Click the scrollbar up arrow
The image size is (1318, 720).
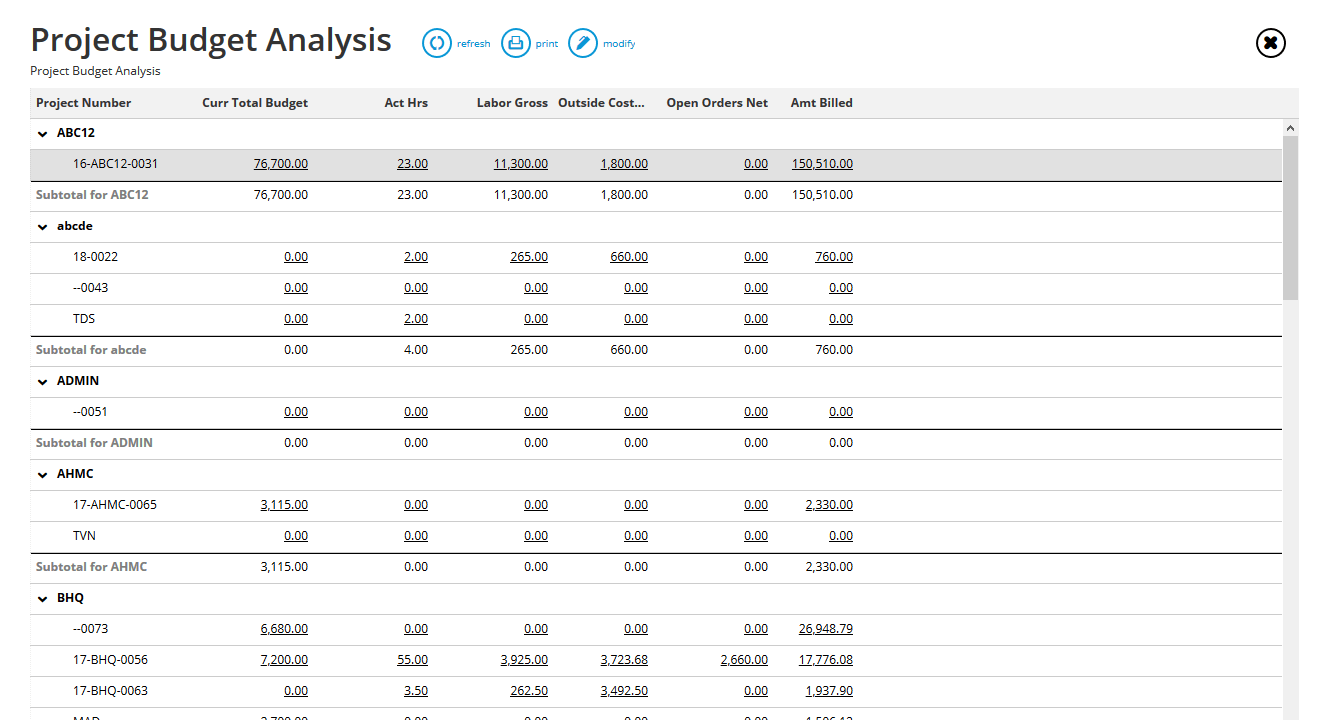[x=1290, y=127]
